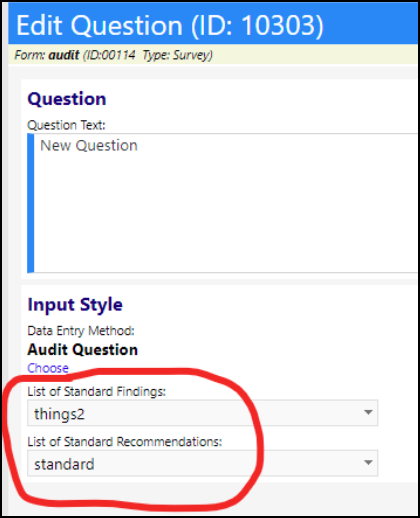Click the Choose link under Audit Question
The image size is (420, 518).
(x=48, y=368)
